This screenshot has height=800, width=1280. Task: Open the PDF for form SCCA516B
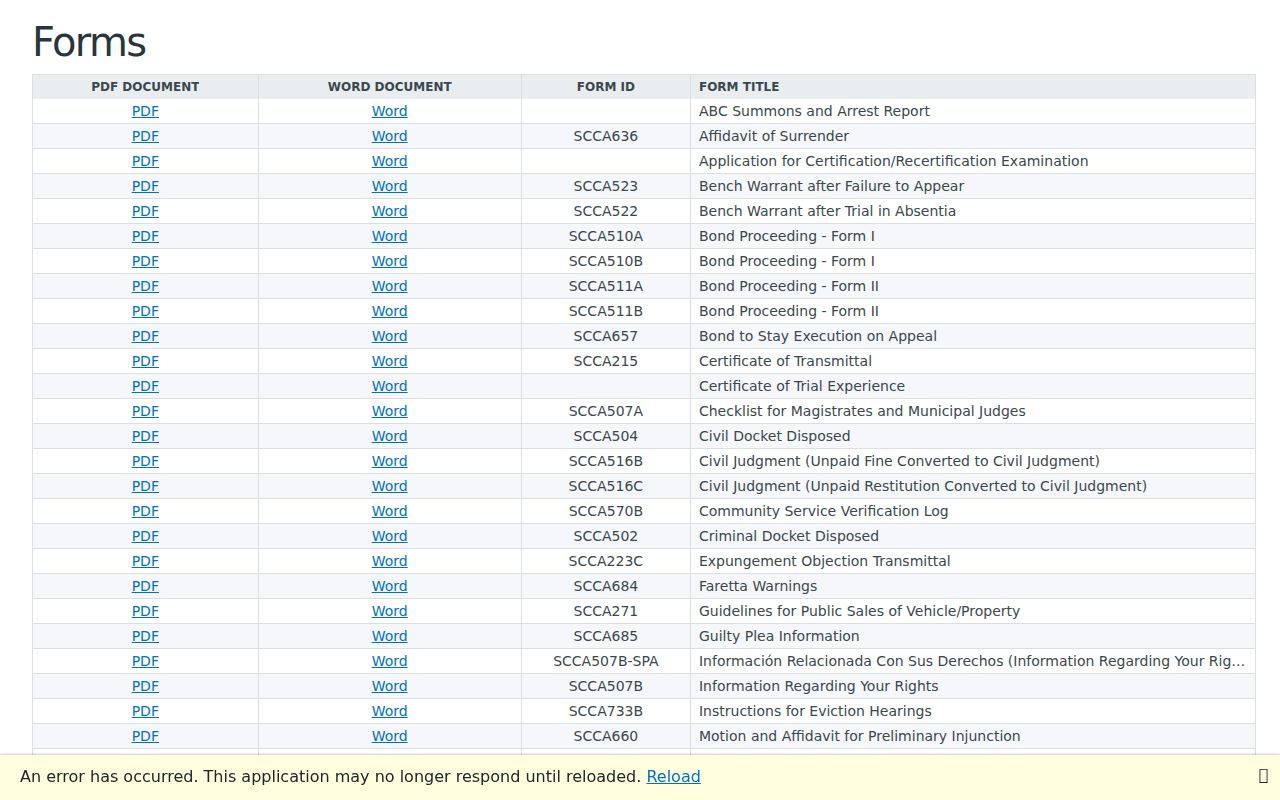[145, 461]
